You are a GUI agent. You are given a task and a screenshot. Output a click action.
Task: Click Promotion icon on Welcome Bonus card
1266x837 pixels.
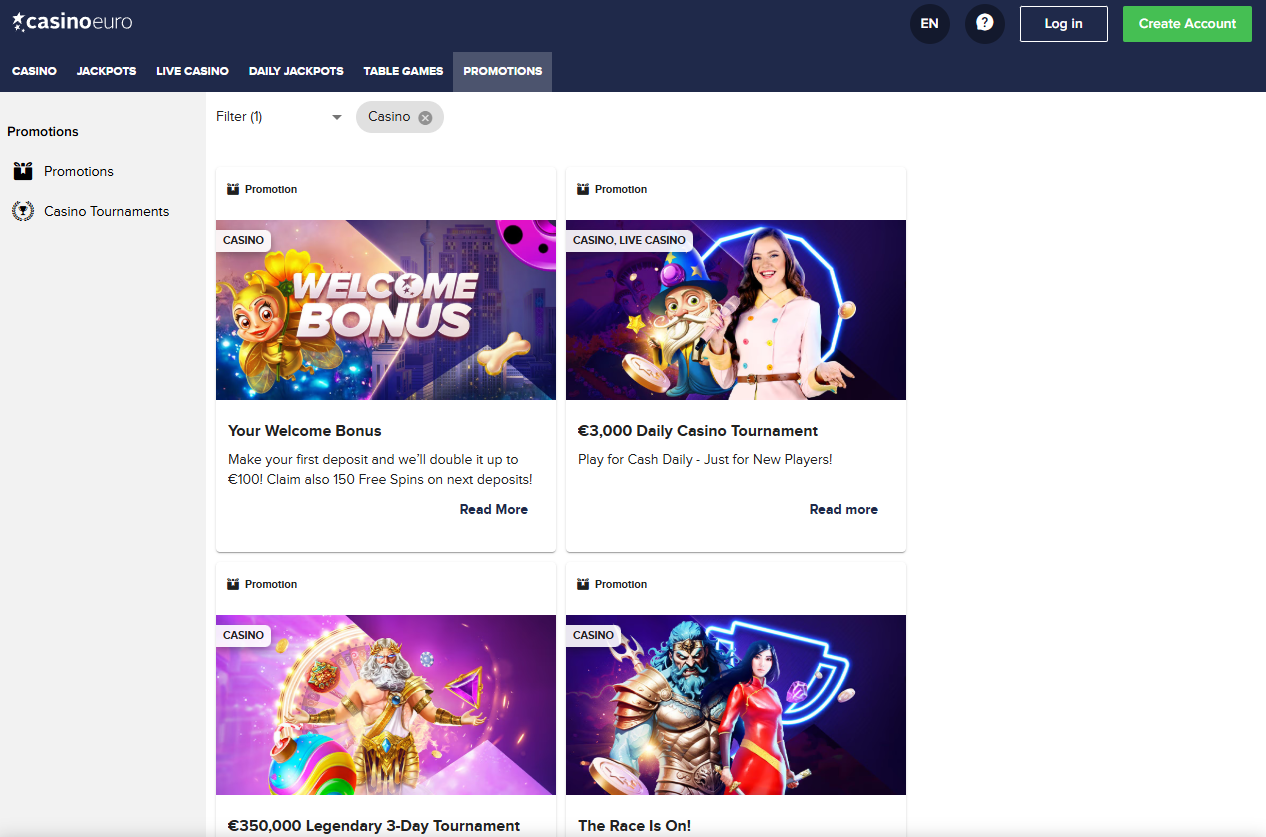pyautogui.click(x=233, y=189)
